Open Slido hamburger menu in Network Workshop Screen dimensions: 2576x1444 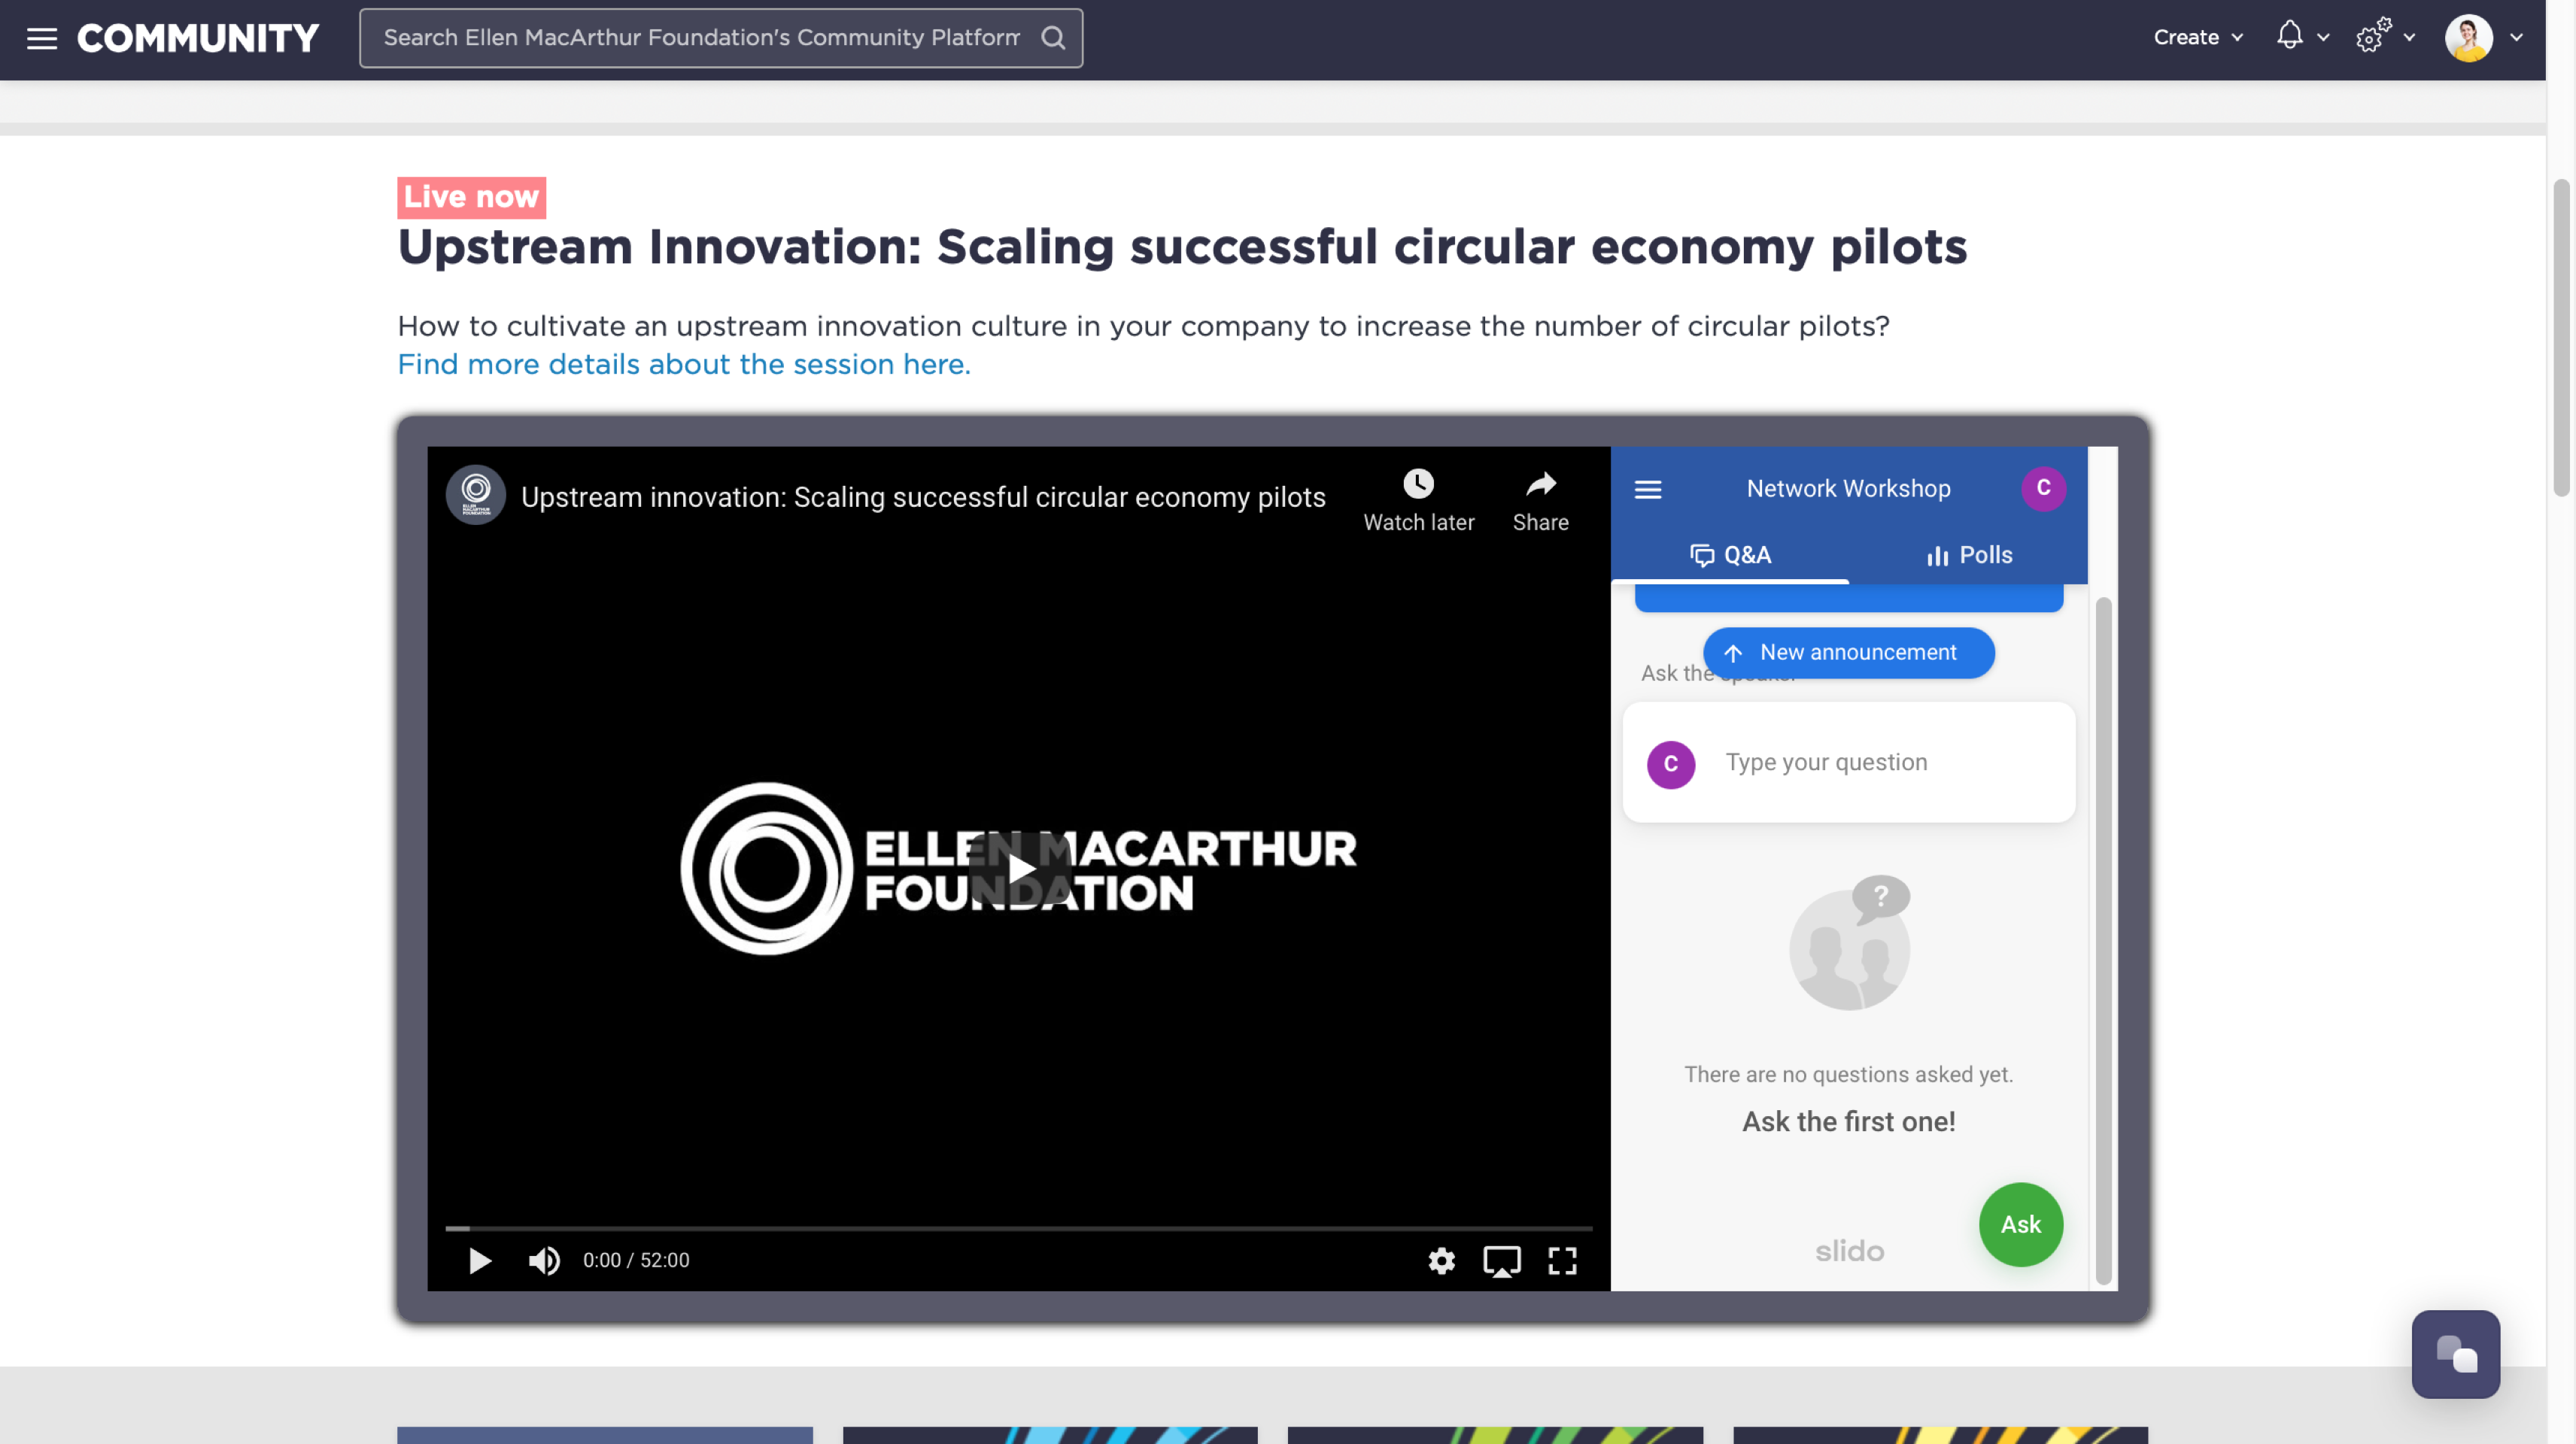tap(1648, 489)
